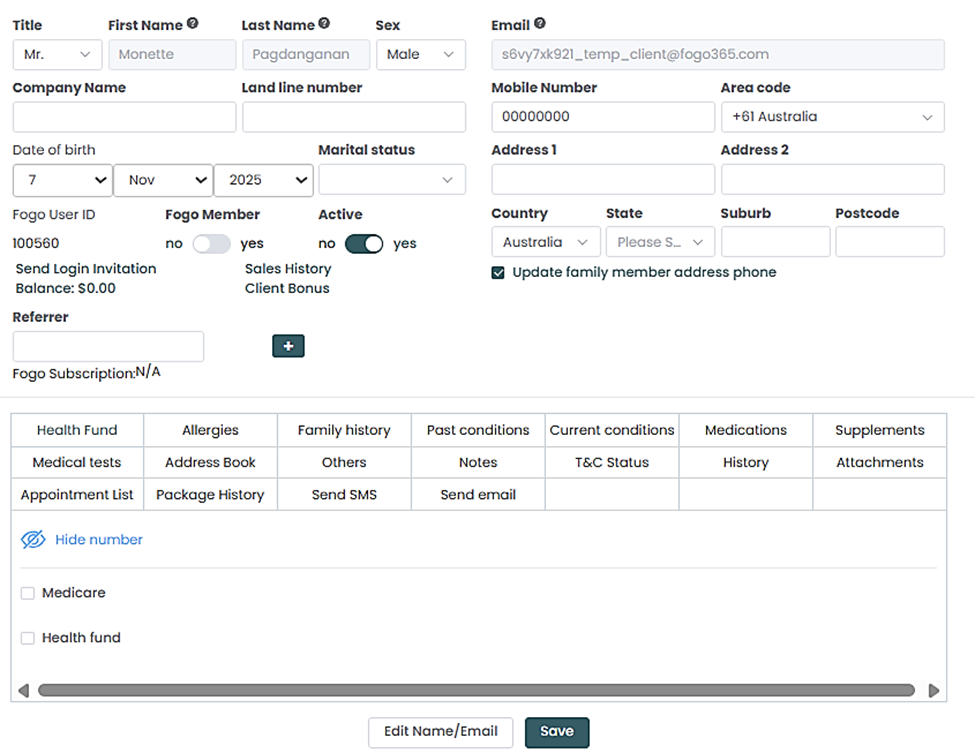This screenshot has width=975, height=753.
Task: Switch to the Allergies tab
Action: tap(210, 430)
